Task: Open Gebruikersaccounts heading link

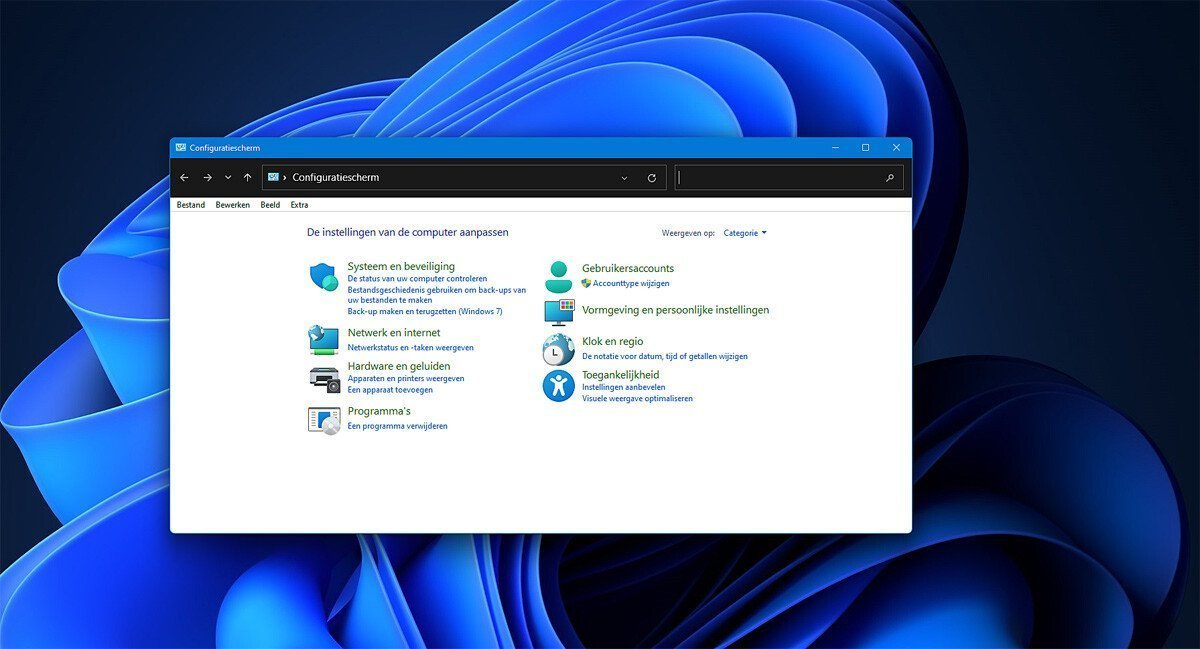Action: pos(628,268)
